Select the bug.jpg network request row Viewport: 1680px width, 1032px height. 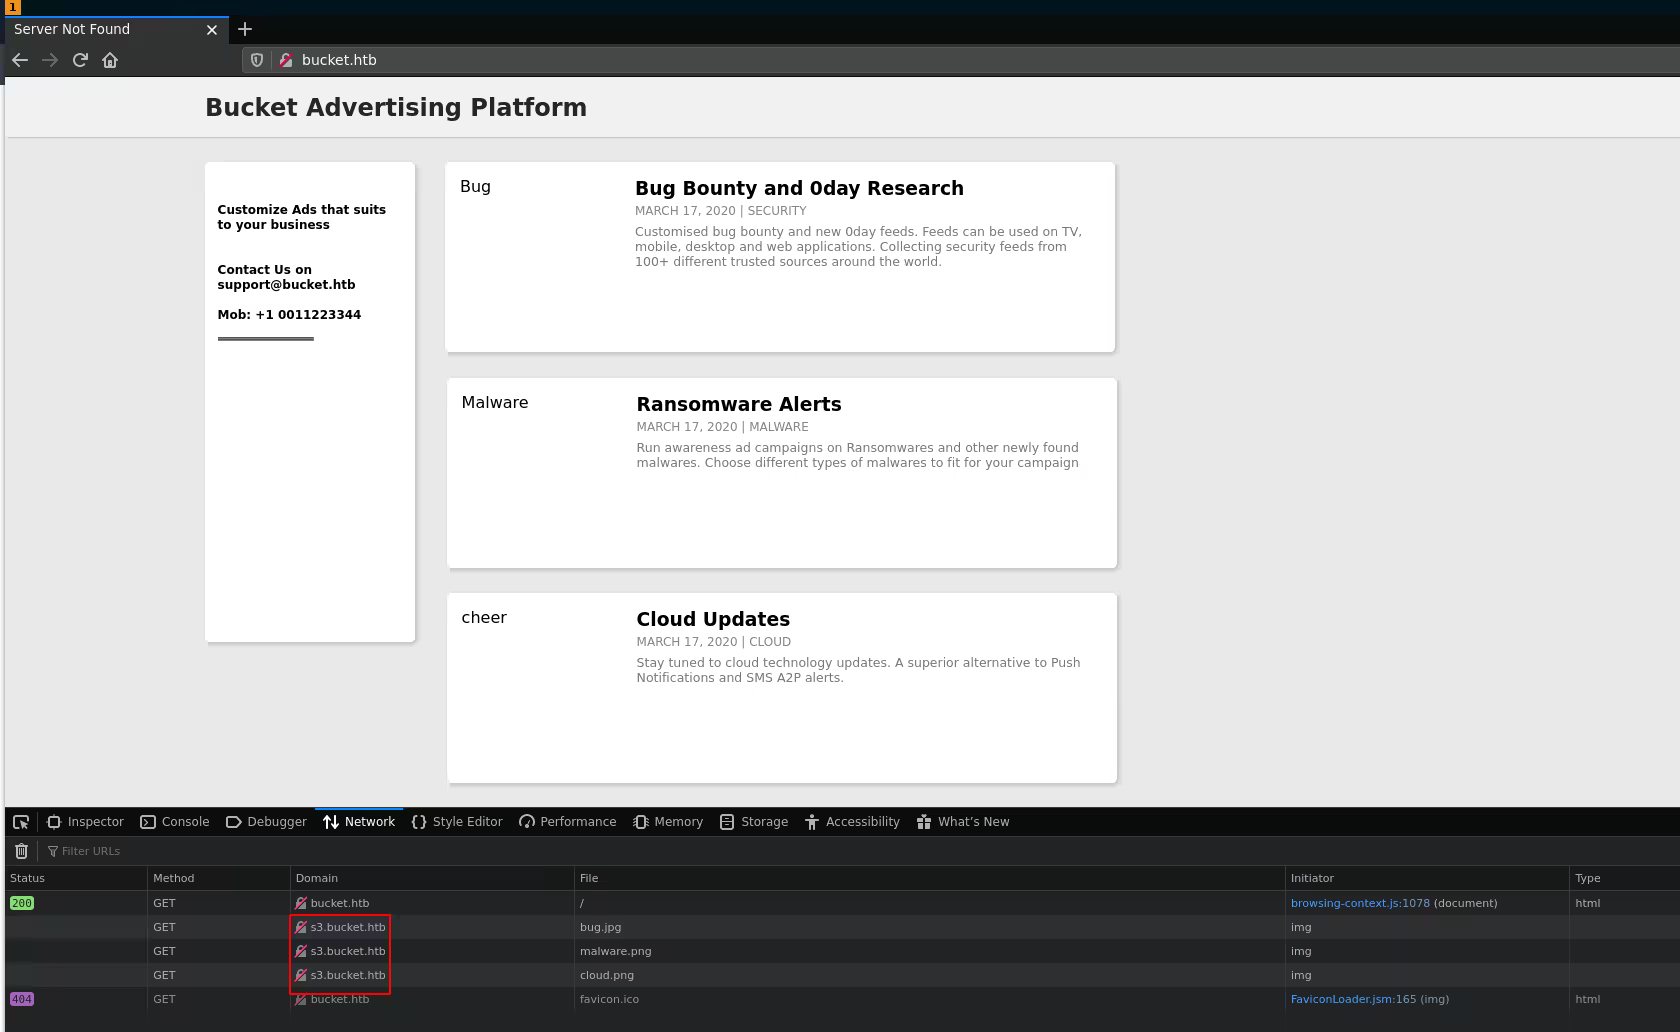click(600, 927)
